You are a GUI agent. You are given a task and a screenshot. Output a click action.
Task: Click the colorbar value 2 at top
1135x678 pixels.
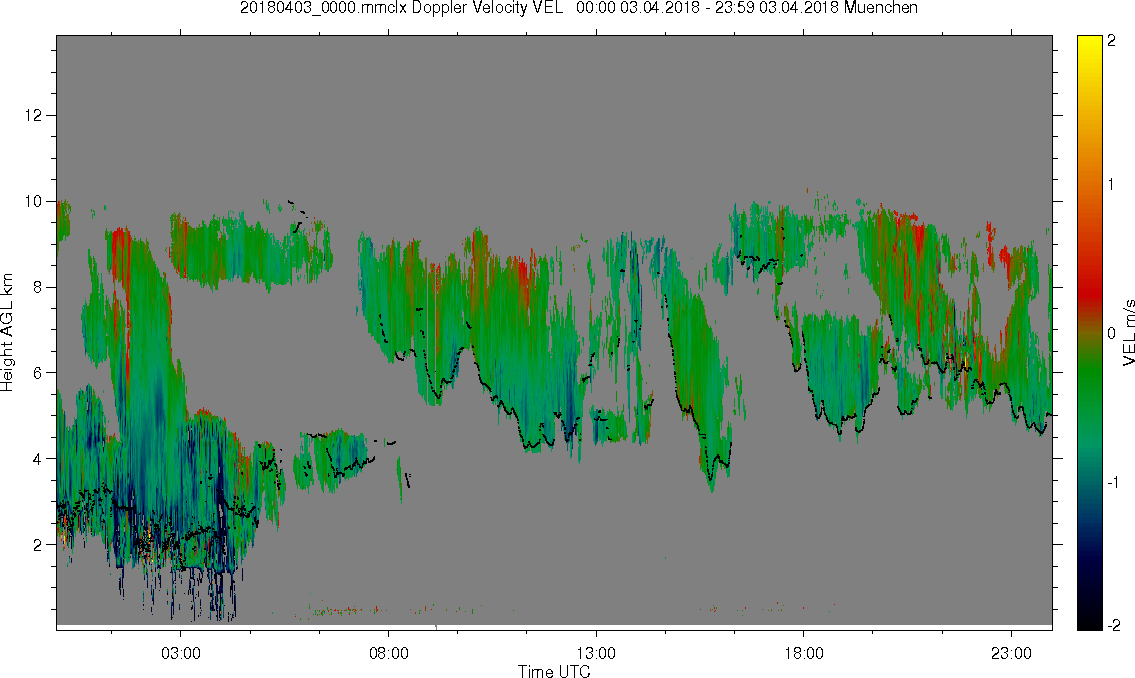(x=1111, y=41)
